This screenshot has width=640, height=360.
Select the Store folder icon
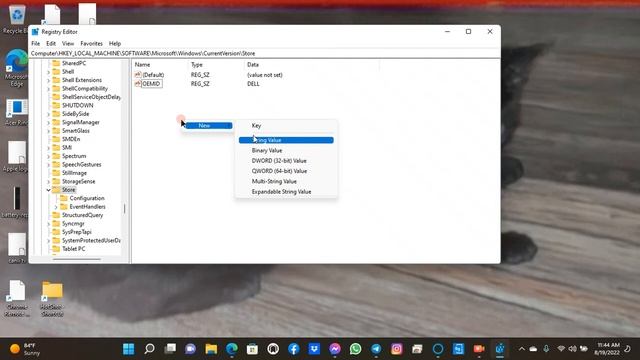point(56,190)
